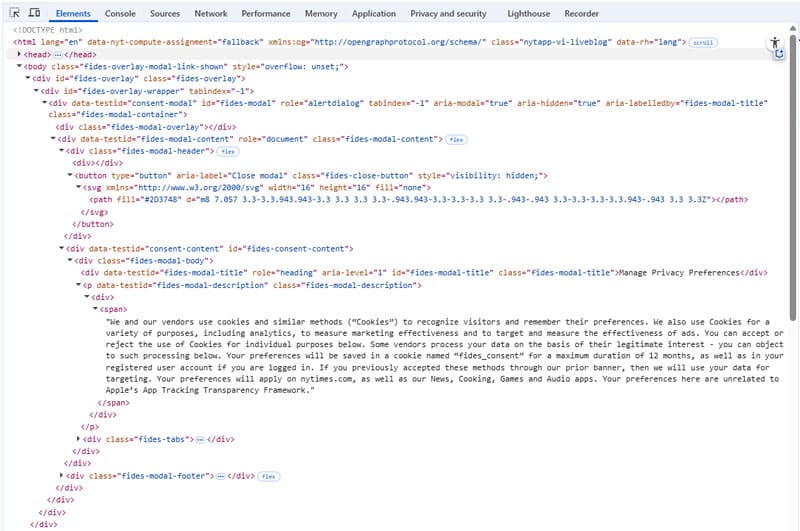Click the role="alertdialog" attribute
The image size is (800, 531).
(x=320, y=103)
